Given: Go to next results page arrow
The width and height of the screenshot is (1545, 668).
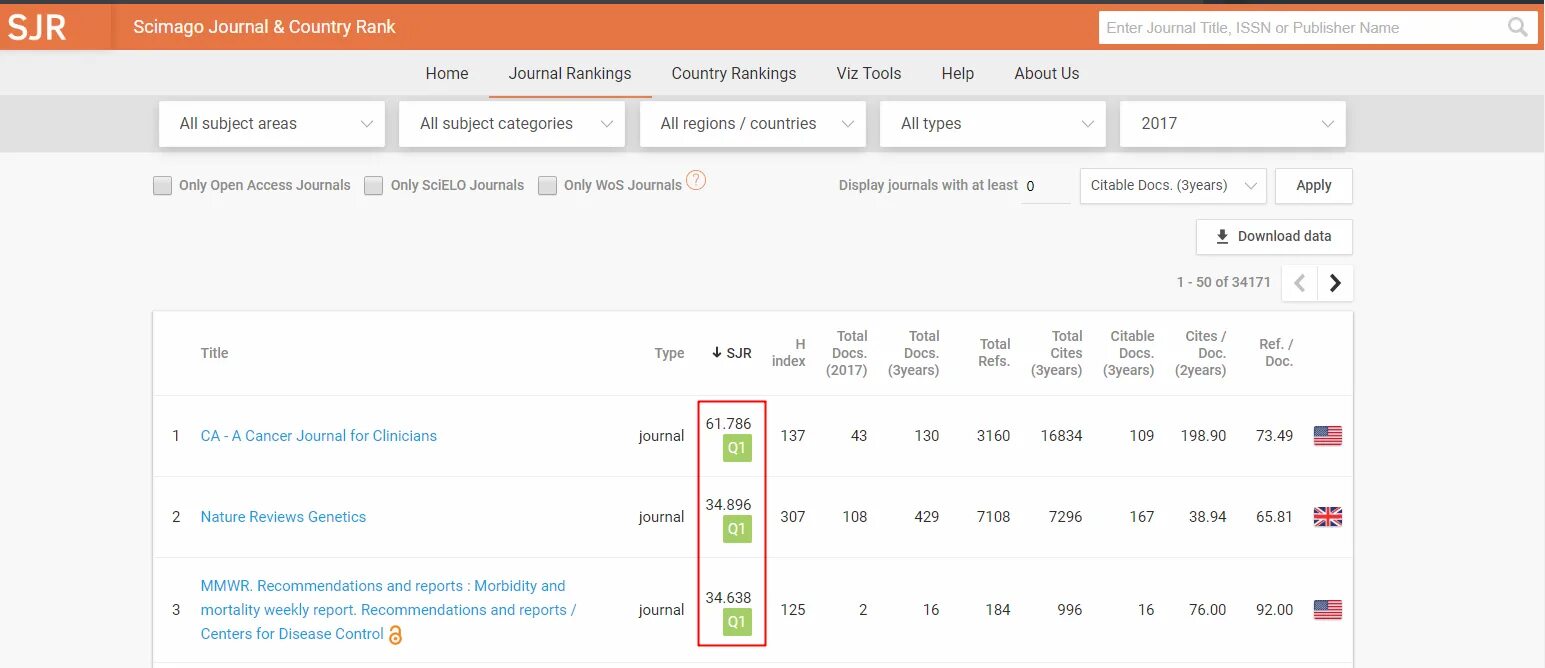Looking at the screenshot, I should click(1335, 283).
